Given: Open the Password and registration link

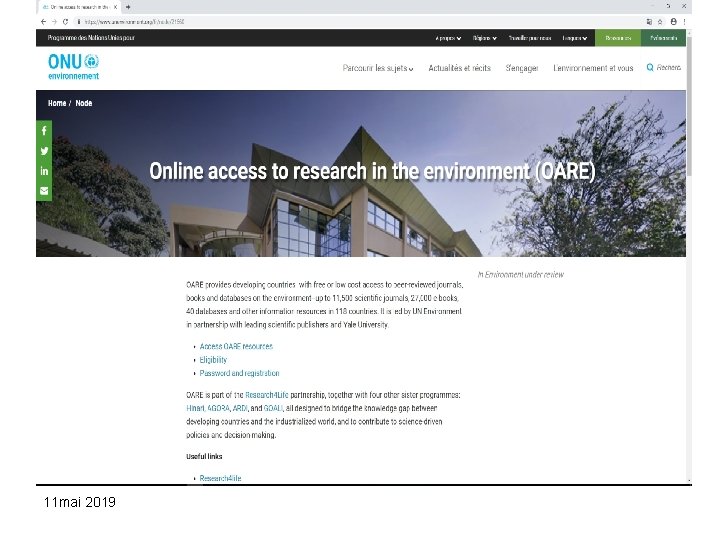Looking at the screenshot, I should [239, 373].
